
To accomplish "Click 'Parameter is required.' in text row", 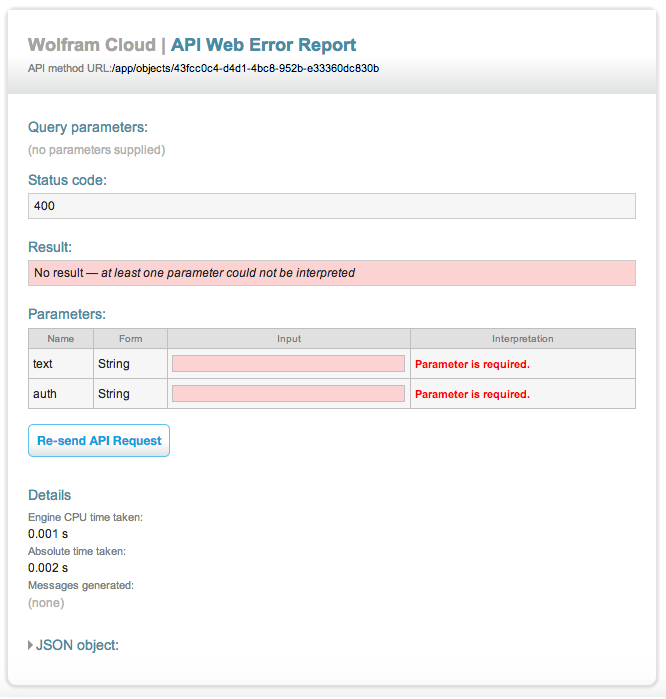I will (x=472, y=364).
